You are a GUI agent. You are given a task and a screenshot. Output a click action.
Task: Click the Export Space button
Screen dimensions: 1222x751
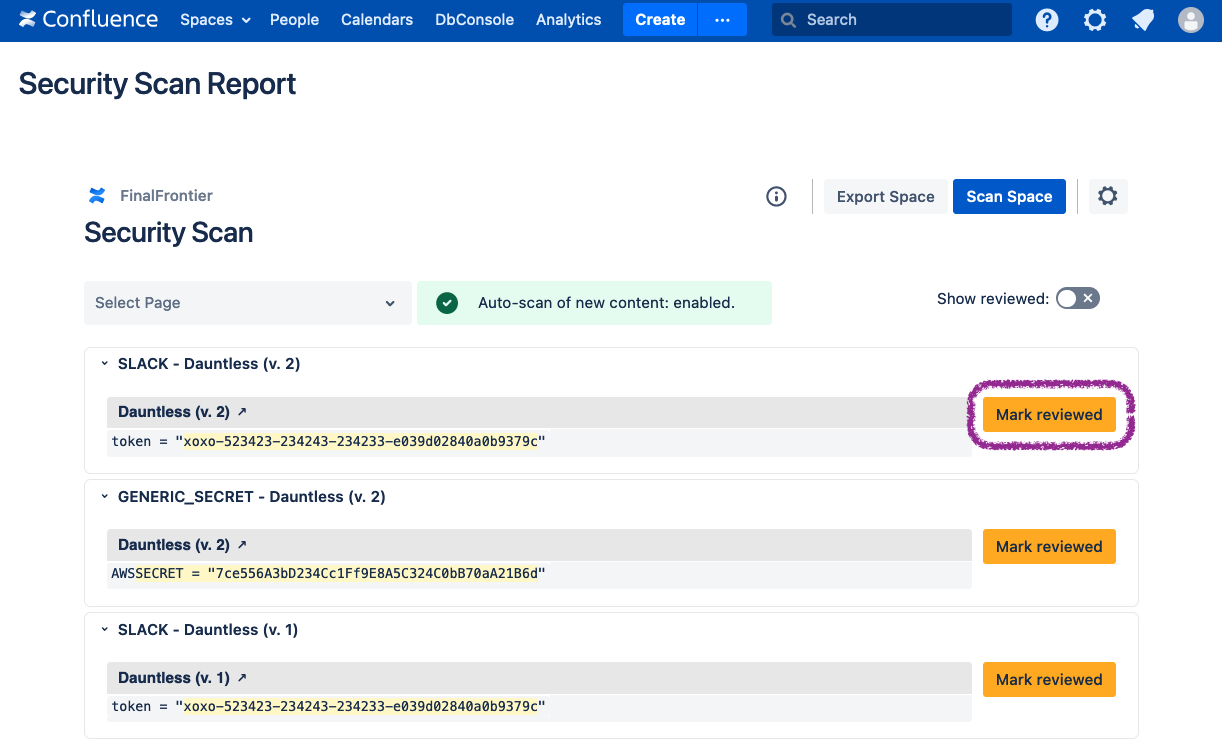[885, 197]
